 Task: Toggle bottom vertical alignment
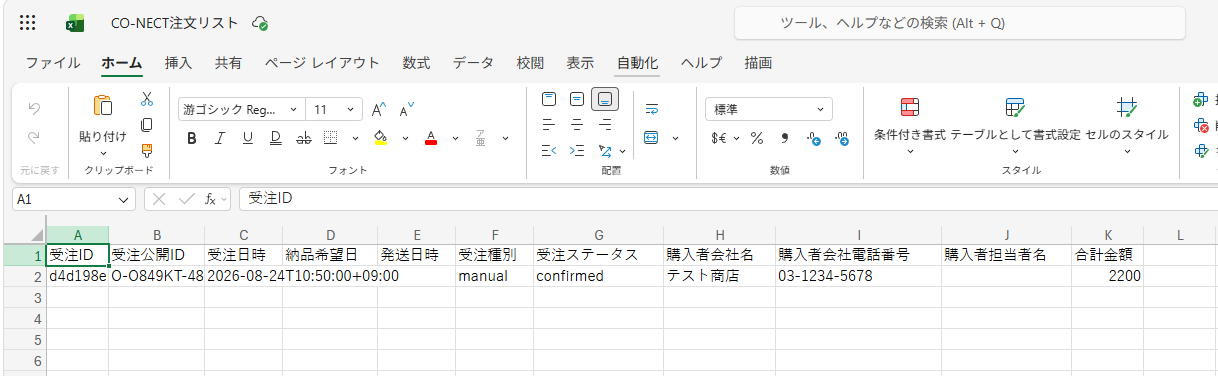tap(605, 99)
